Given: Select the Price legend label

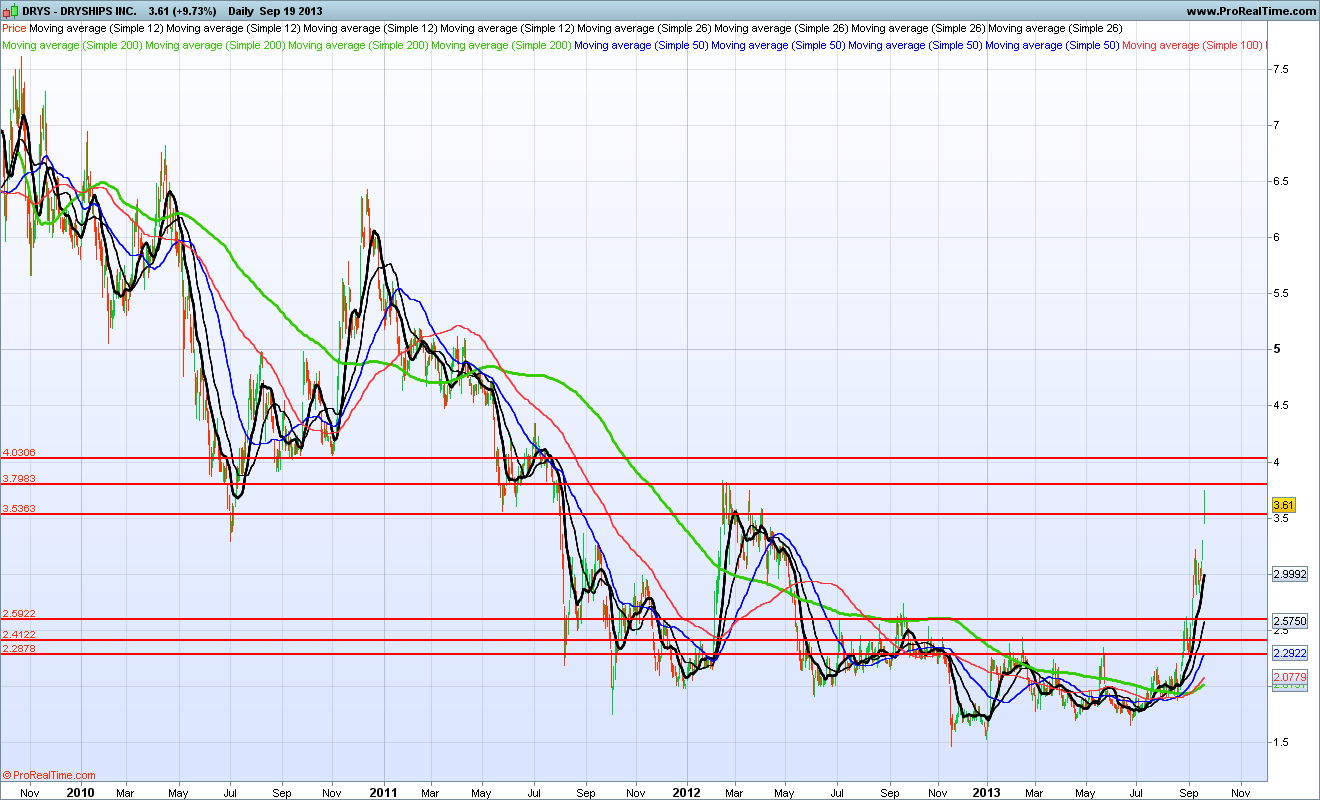Looking at the screenshot, I should click(x=15, y=29).
